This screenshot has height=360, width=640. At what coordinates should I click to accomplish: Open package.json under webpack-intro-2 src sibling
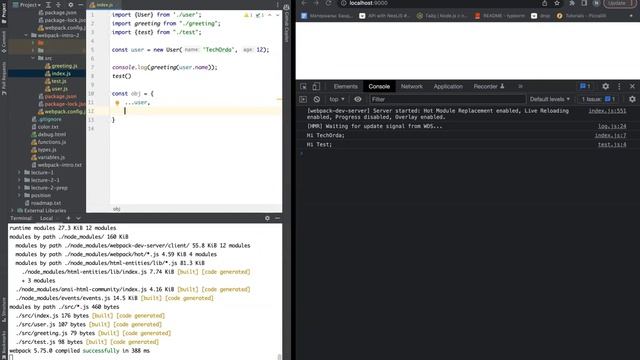[58, 96]
